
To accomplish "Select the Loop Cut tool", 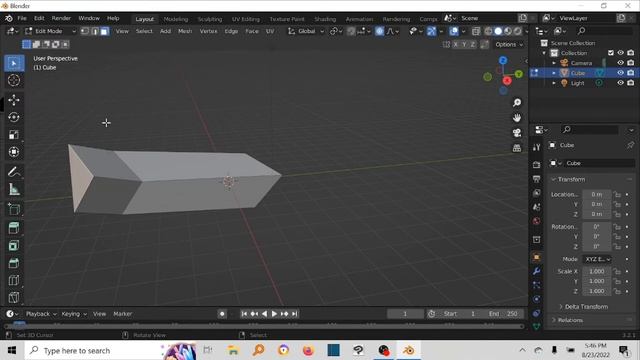I will (14, 280).
